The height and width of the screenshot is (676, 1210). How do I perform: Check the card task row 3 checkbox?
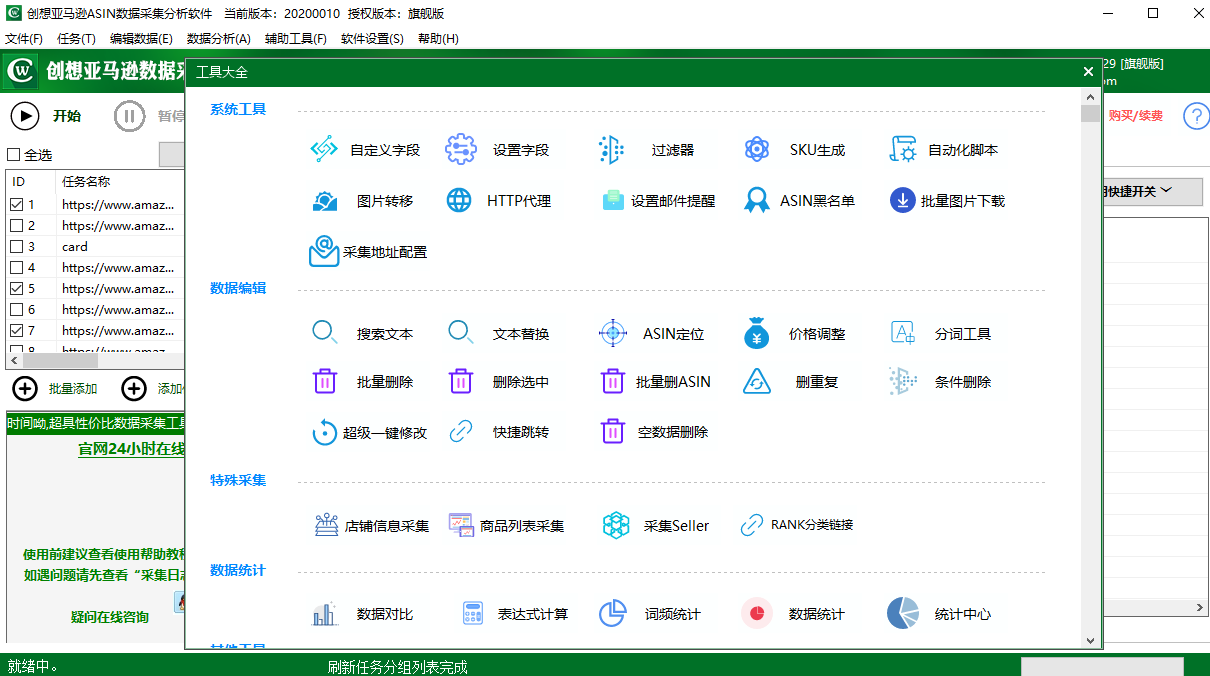pos(16,246)
